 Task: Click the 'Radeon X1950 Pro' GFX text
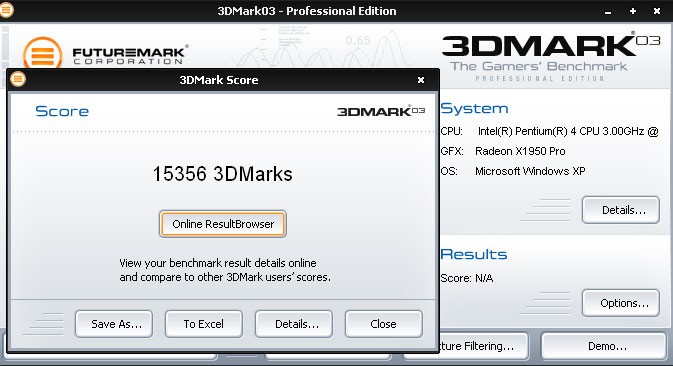pos(520,151)
